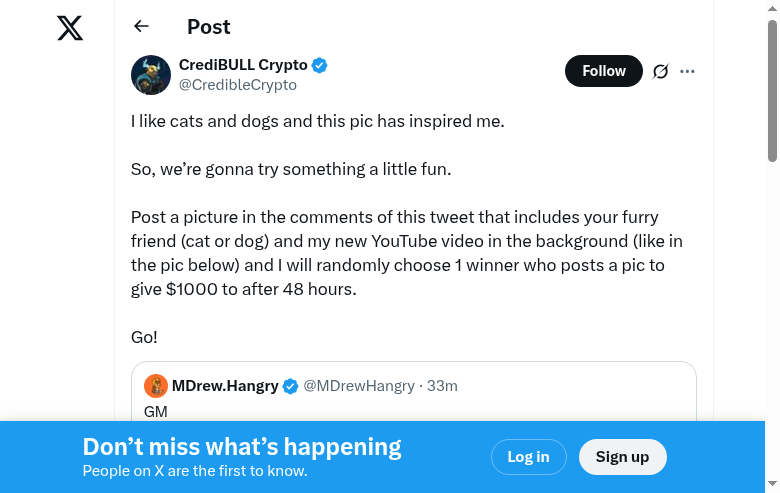Screen dimensions: 780x493
Task: Open CrediBULL Crypto's profile avatar
Action: pos(151,75)
